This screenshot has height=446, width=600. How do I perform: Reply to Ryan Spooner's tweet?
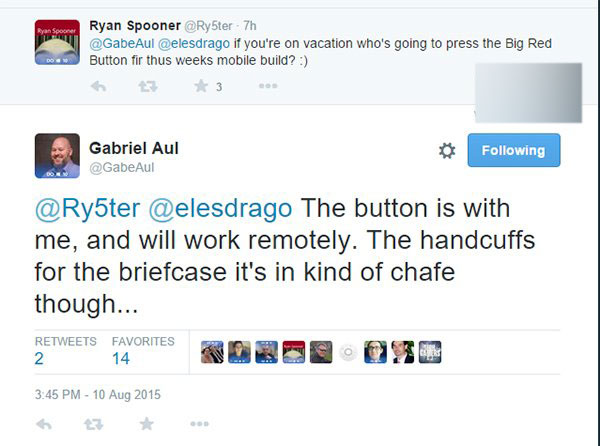click(x=98, y=87)
